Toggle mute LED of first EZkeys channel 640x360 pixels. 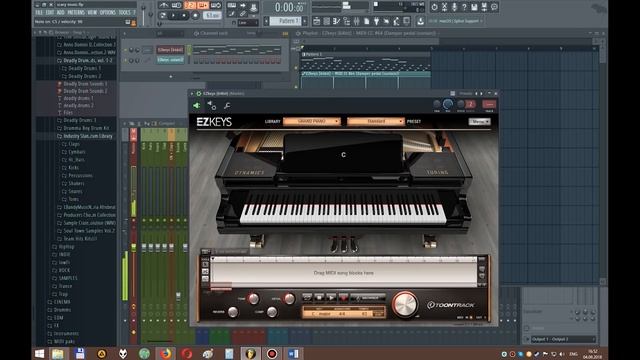point(125,50)
